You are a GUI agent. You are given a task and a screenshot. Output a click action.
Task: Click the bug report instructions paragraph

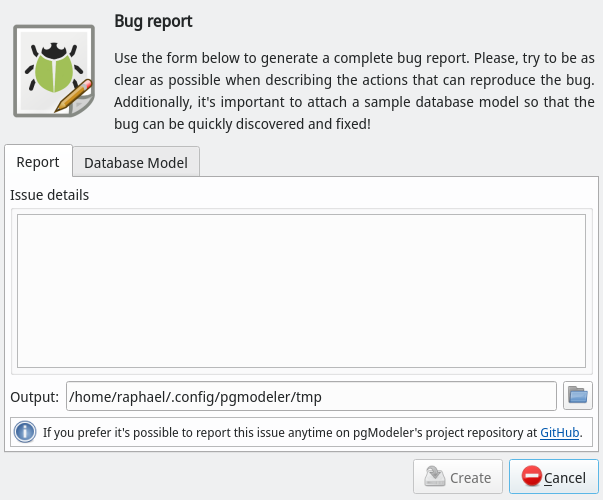coord(354,91)
